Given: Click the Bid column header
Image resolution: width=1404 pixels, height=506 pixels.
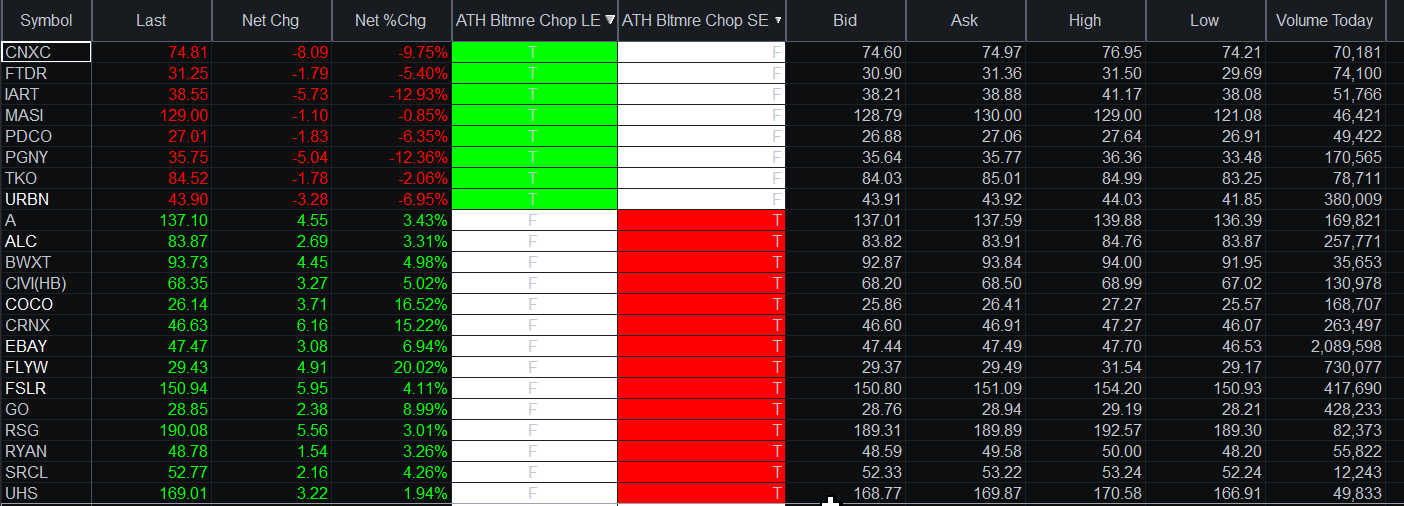Looking at the screenshot, I should [x=846, y=20].
